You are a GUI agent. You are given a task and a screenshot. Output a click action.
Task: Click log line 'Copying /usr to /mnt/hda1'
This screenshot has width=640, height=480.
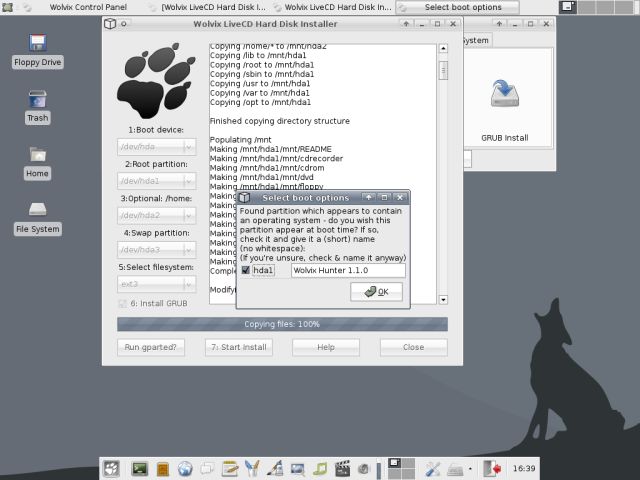(x=260, y=84)
